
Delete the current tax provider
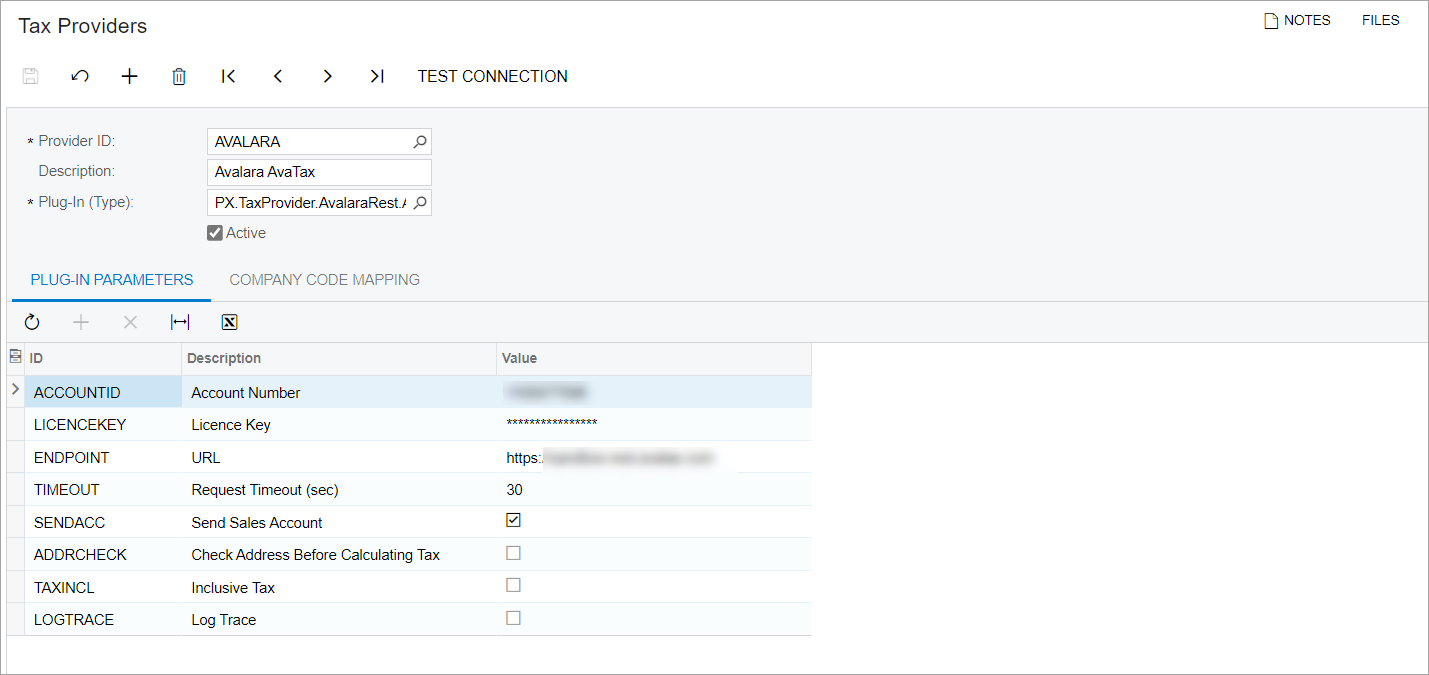point(179,76)
